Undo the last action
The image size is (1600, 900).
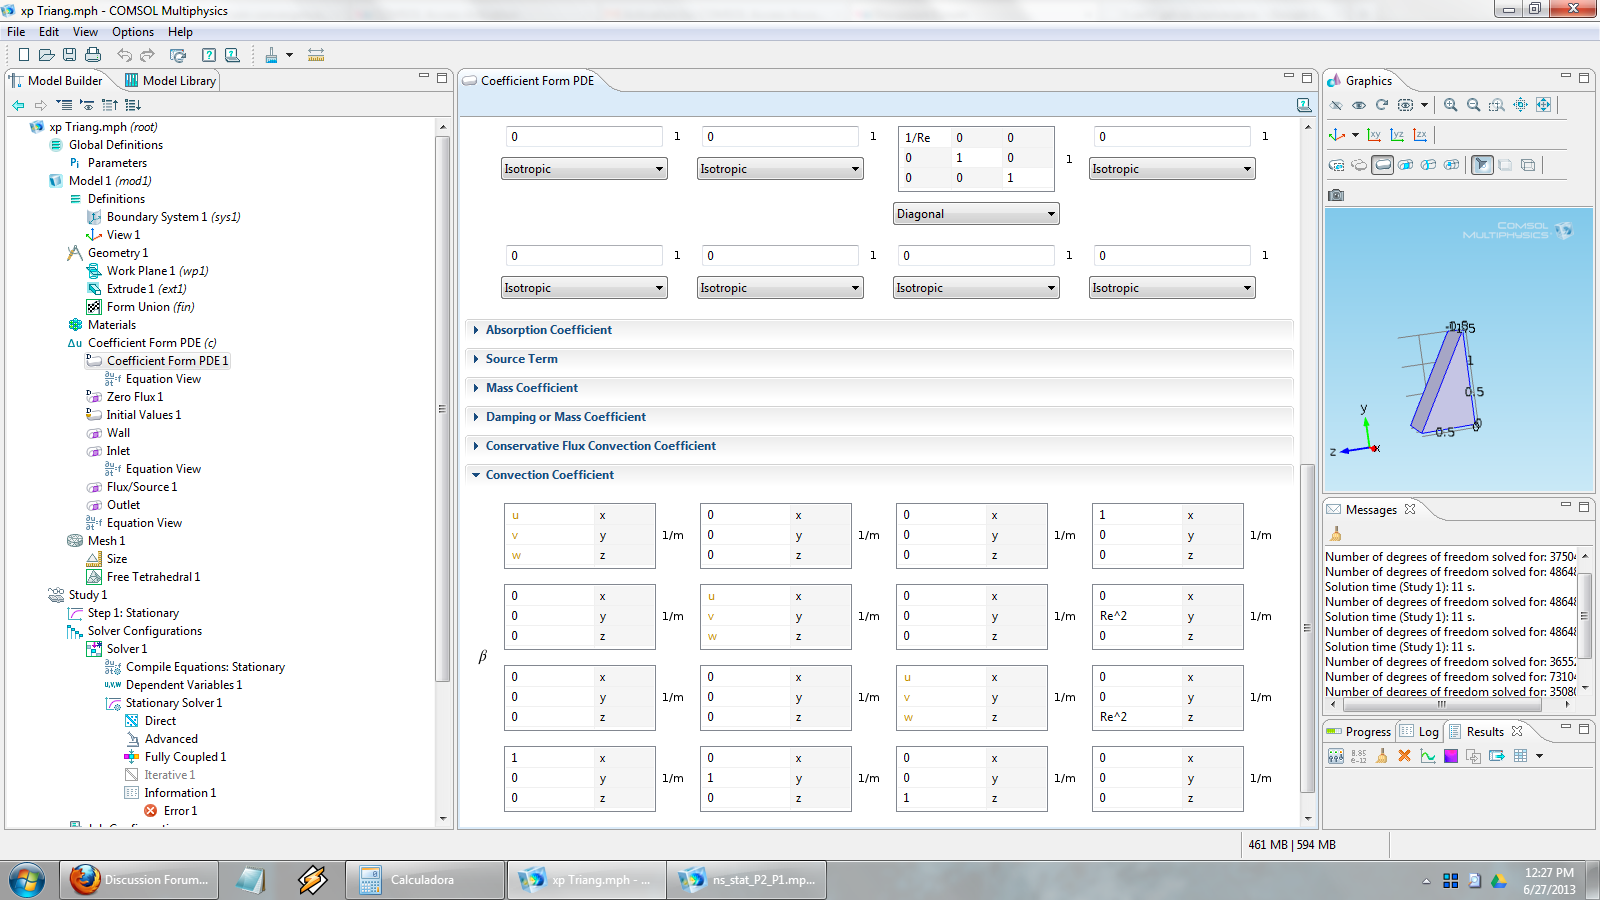(x=124, y=55)
